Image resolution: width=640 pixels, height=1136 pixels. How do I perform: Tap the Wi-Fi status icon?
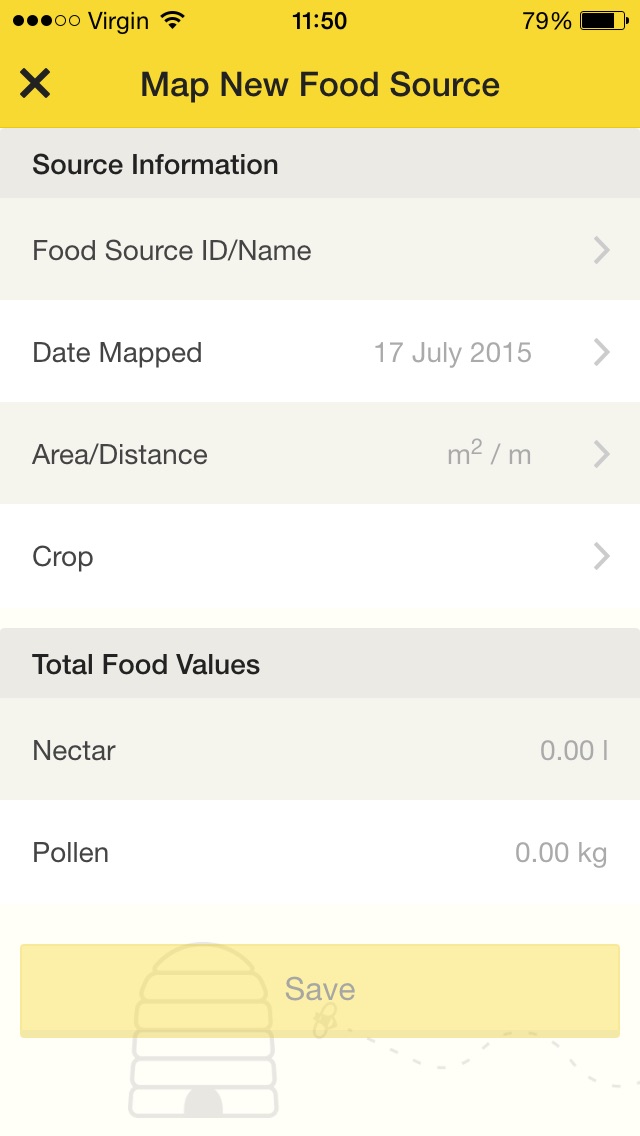173,20
